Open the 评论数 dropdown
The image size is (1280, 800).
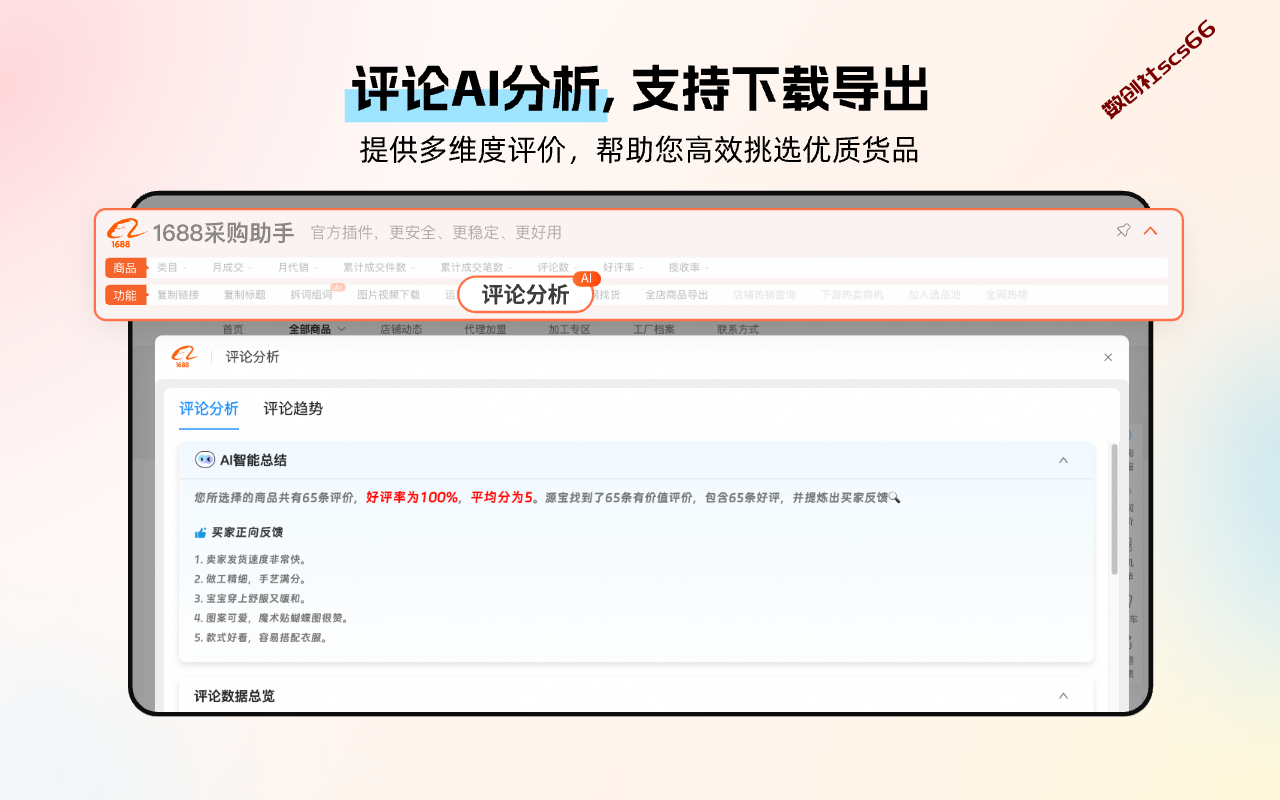click(556, 268)
